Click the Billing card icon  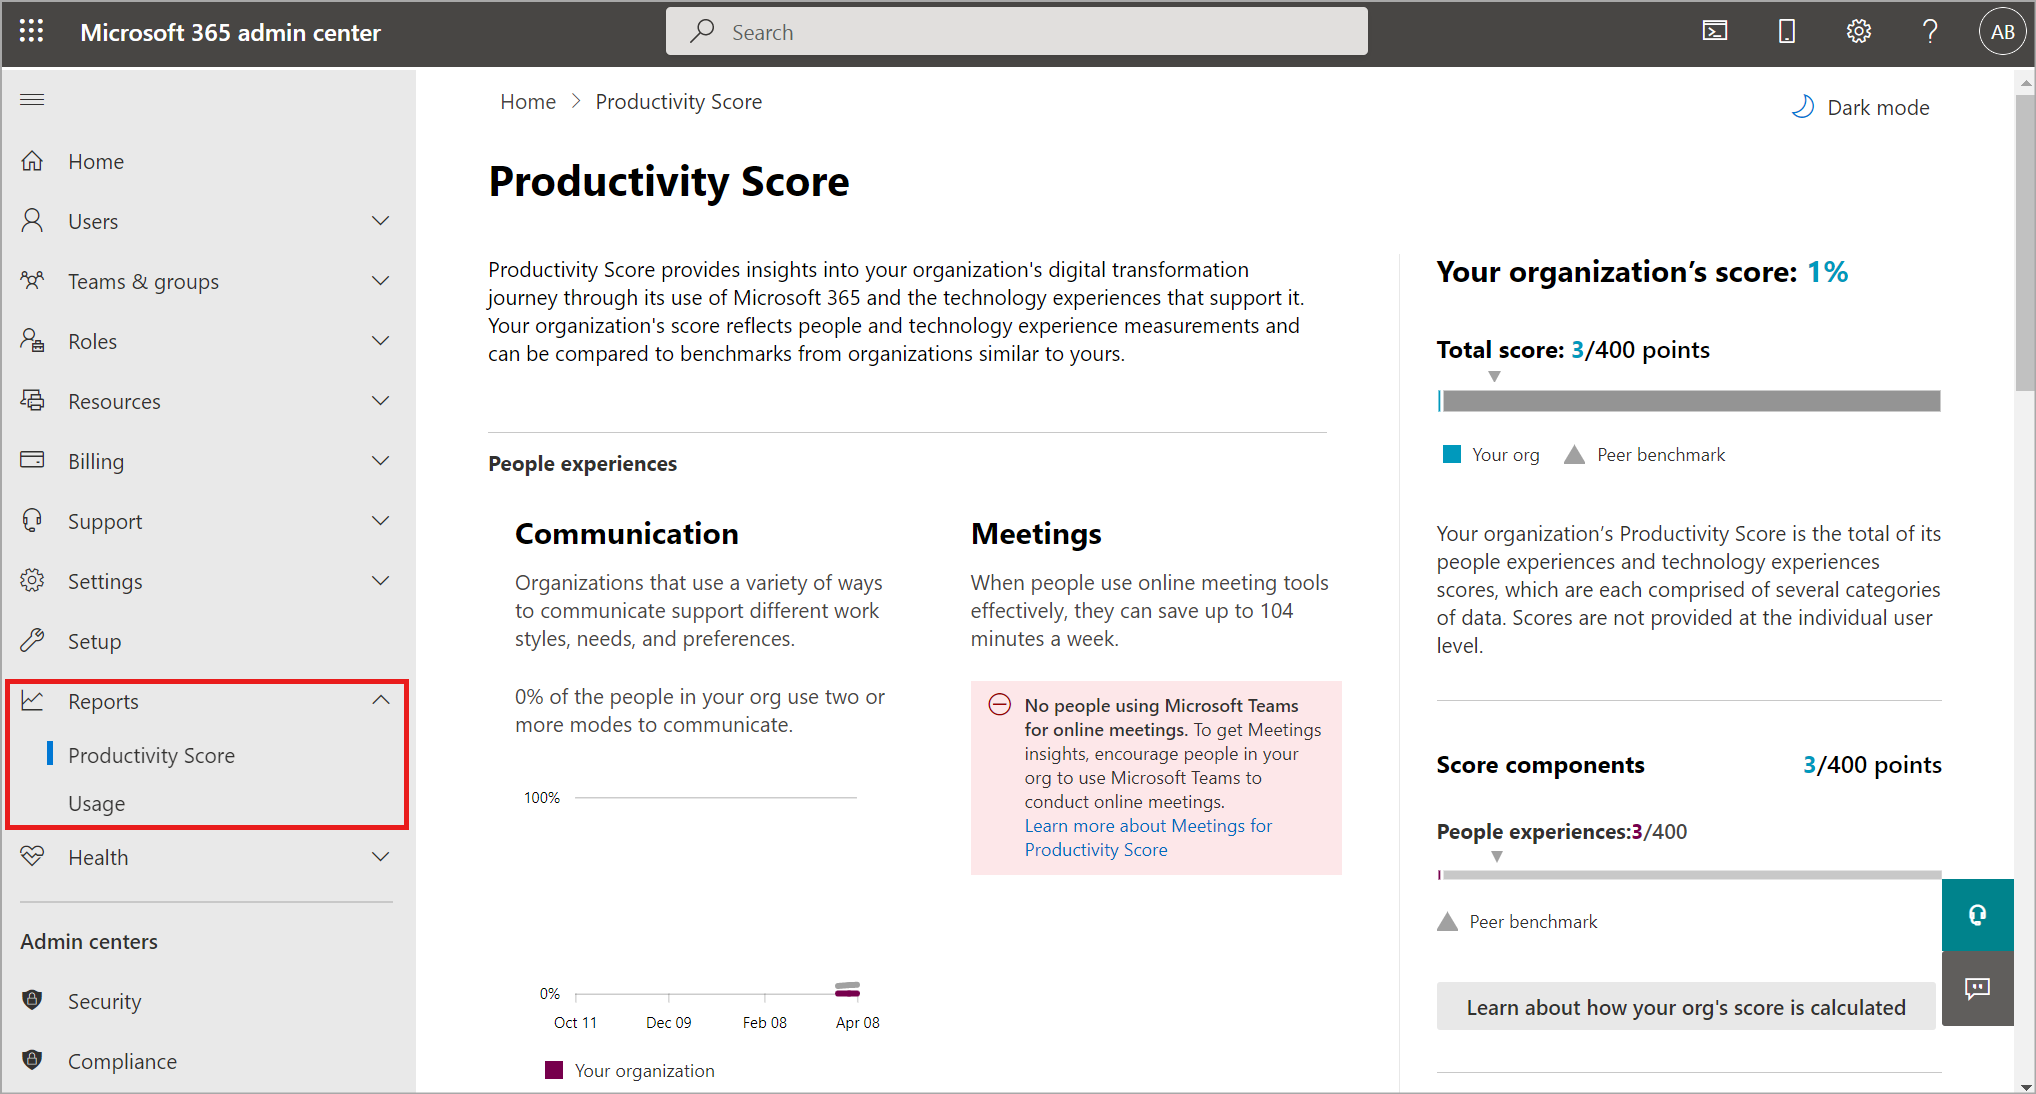(x=32, y=460)
